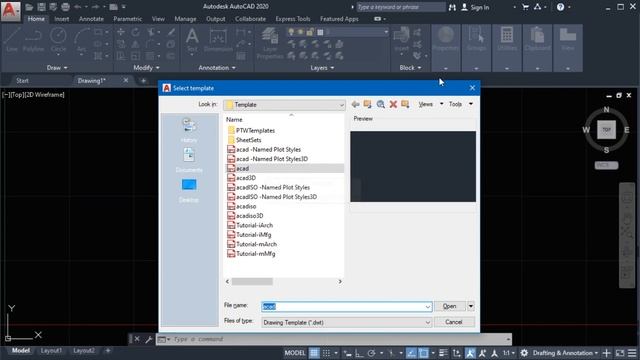Click the Insert block icon

tap(402, 40)
